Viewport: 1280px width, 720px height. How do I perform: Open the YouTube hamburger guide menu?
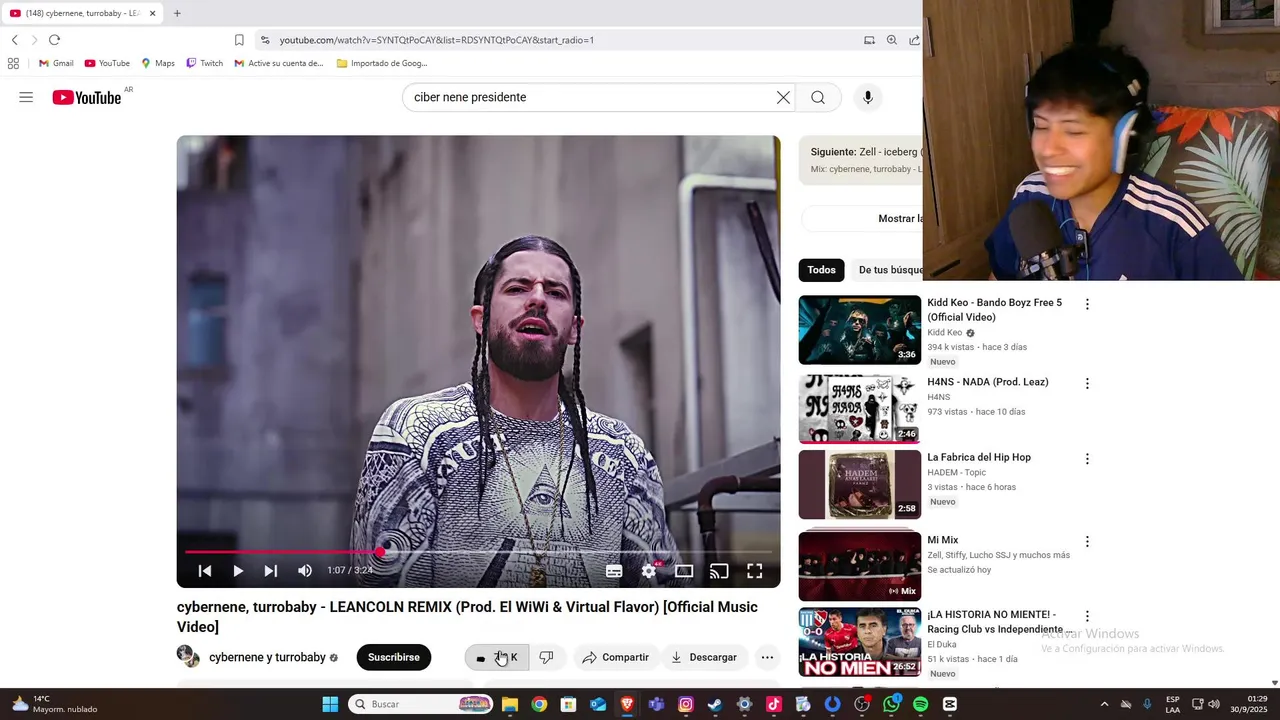26,97
